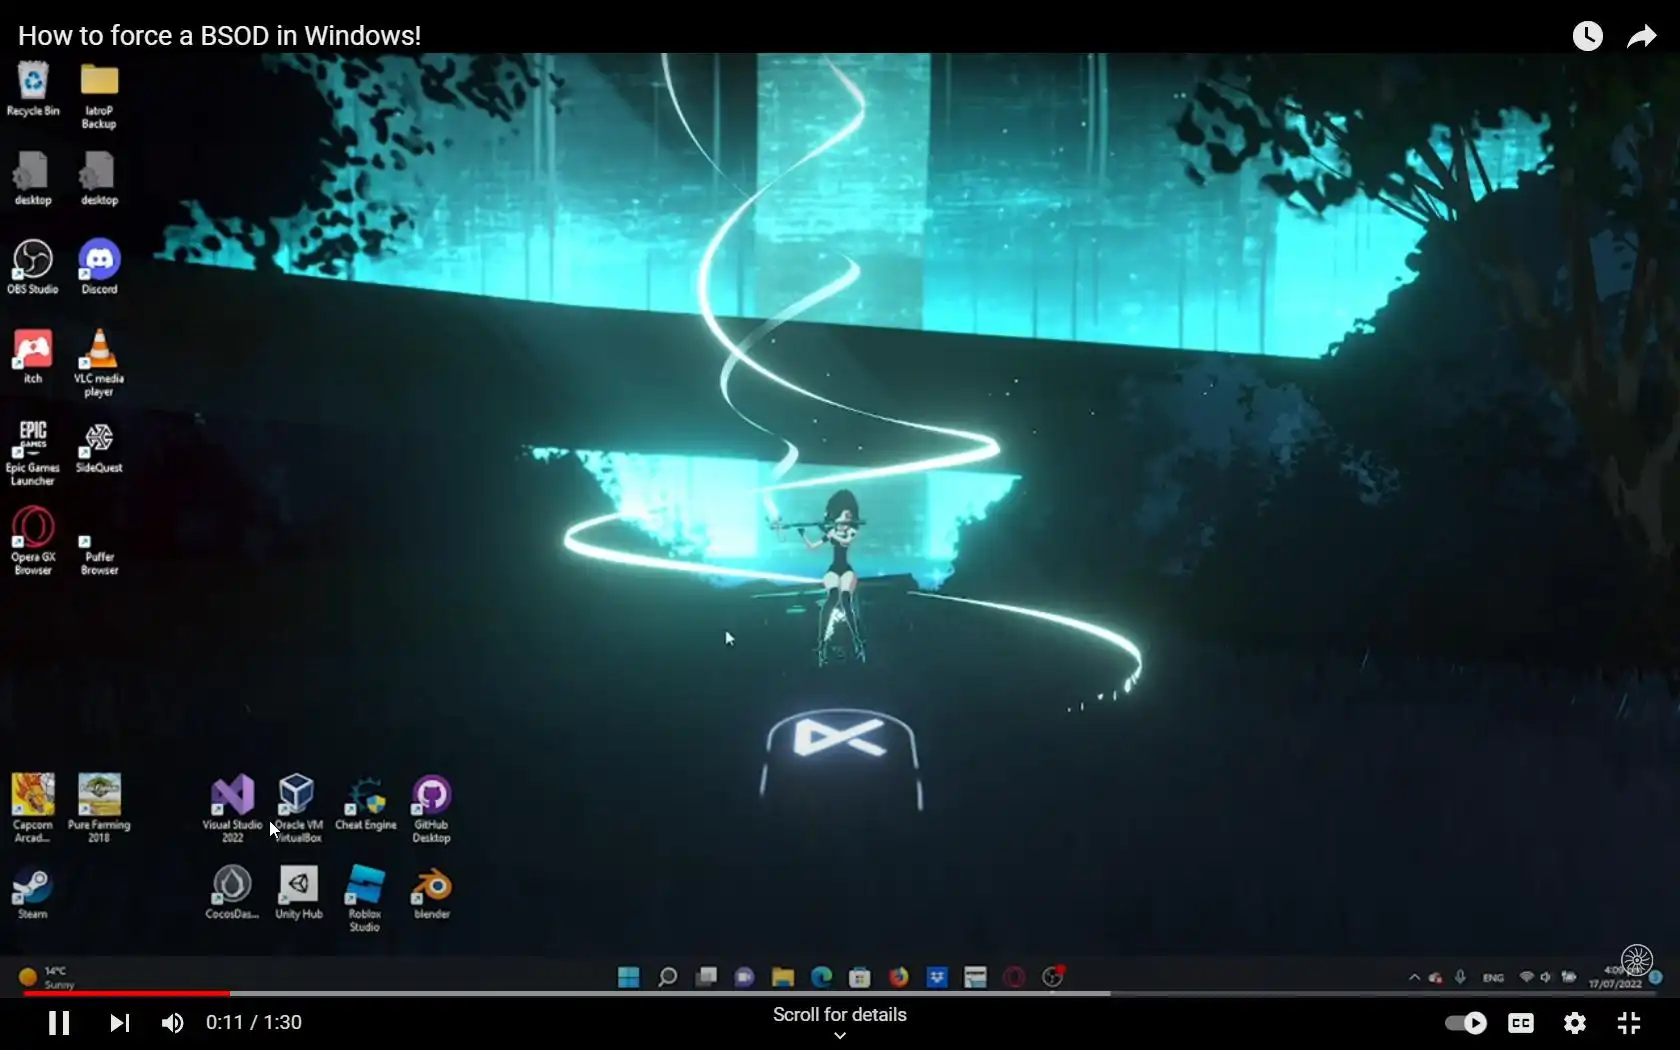Open Task View on the taskbar
Screen dimensions: 1680x1050
(706, 976)
